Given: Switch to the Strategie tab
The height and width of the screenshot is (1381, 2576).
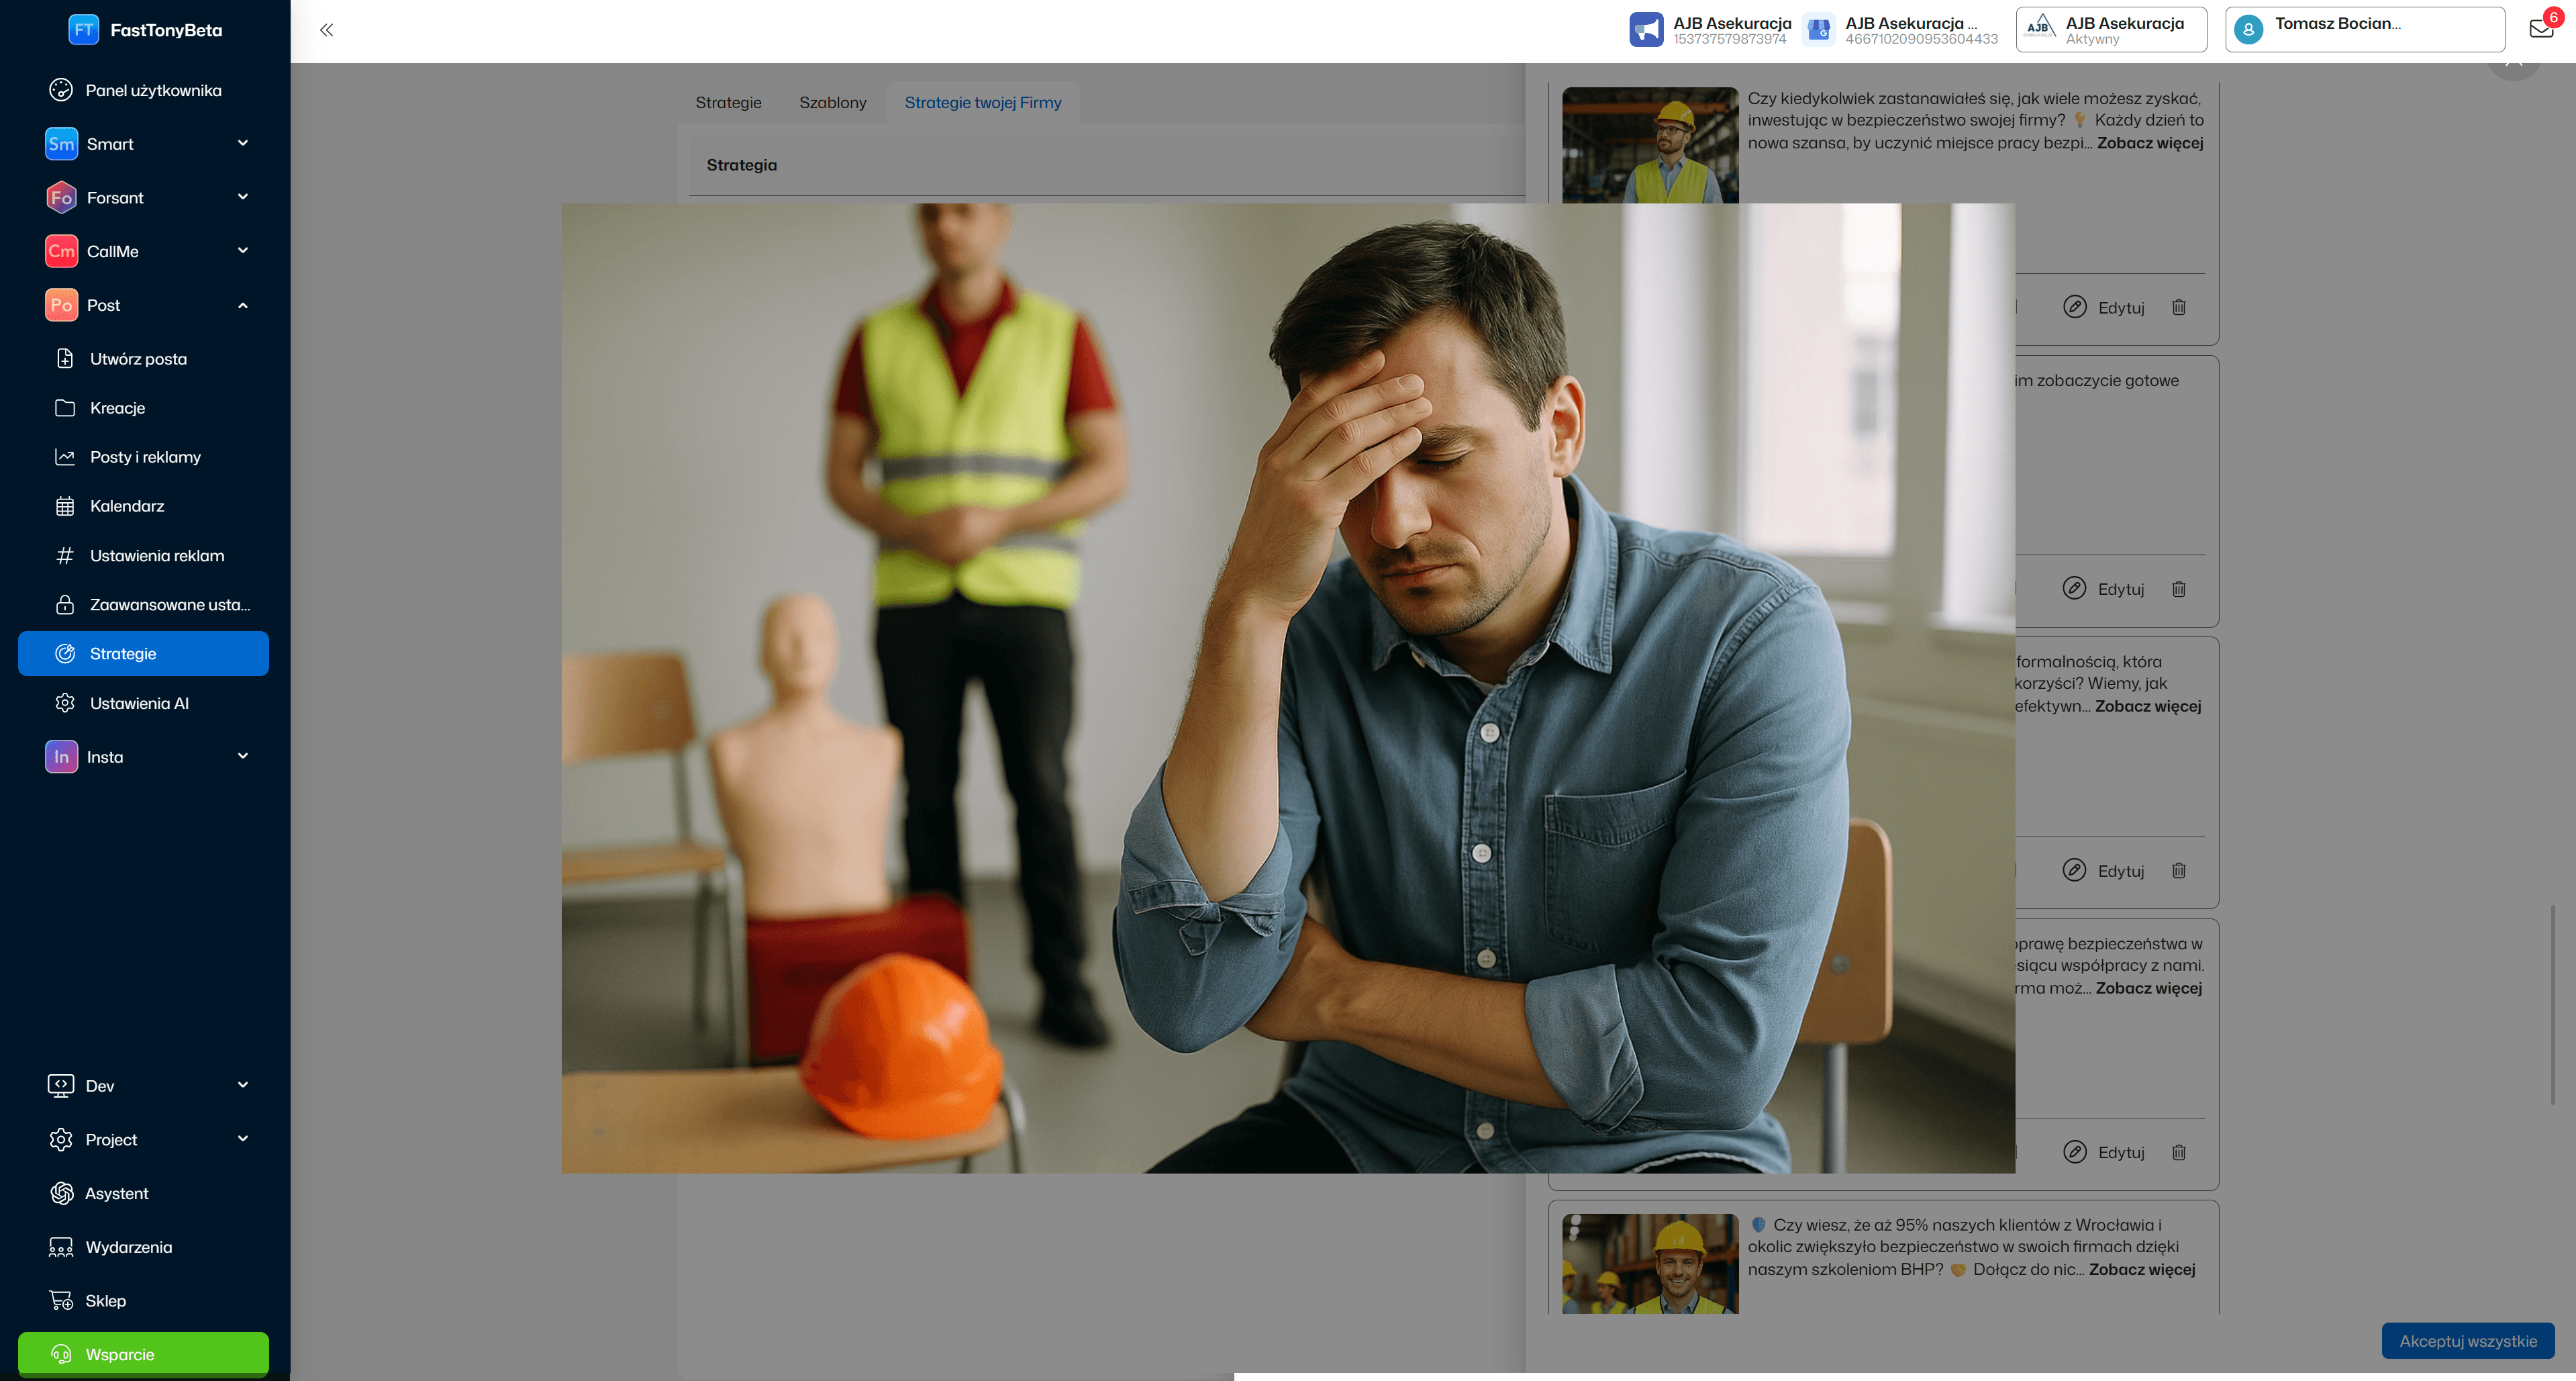Looking at the screenshot, I should click(x=728, y=103).
